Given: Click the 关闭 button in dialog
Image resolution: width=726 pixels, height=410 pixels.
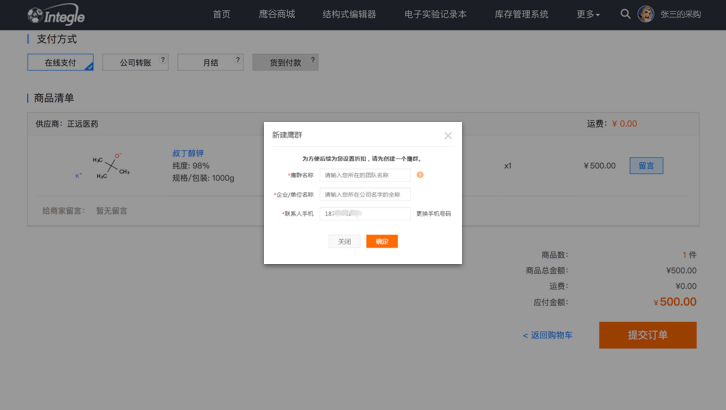Looking at the screenshot, I should [x=344, y=241].
